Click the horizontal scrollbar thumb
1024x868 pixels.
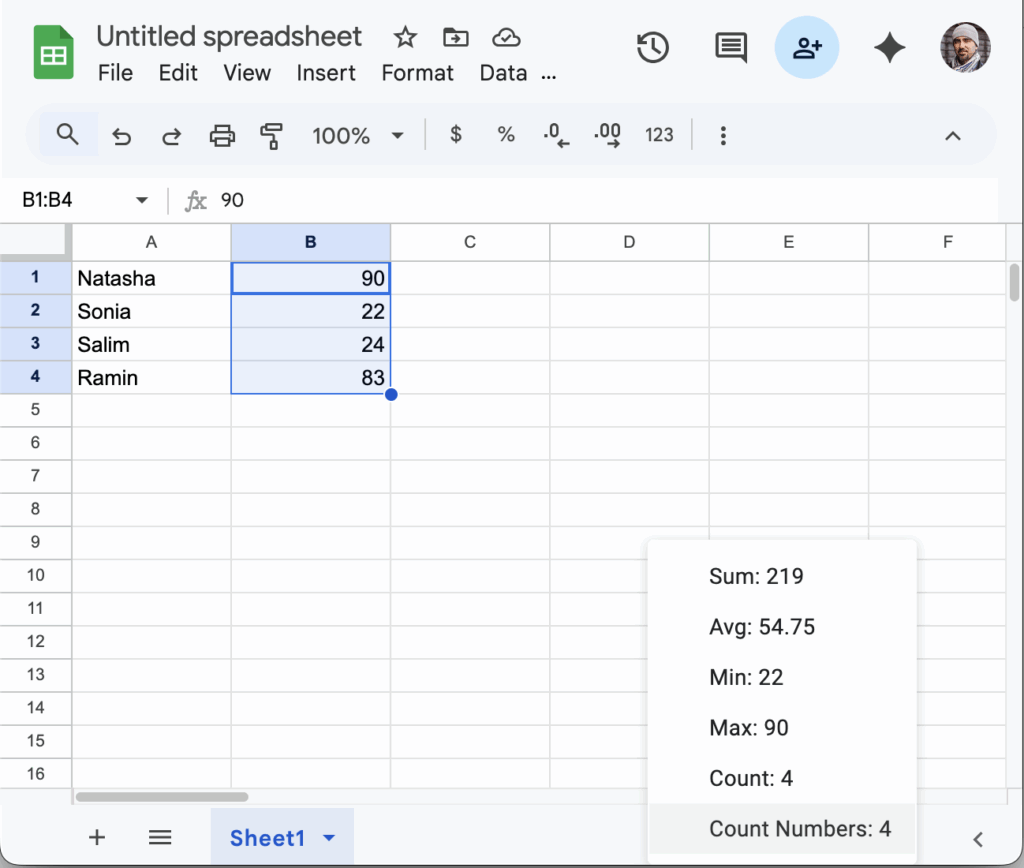[x=161, y=797]
